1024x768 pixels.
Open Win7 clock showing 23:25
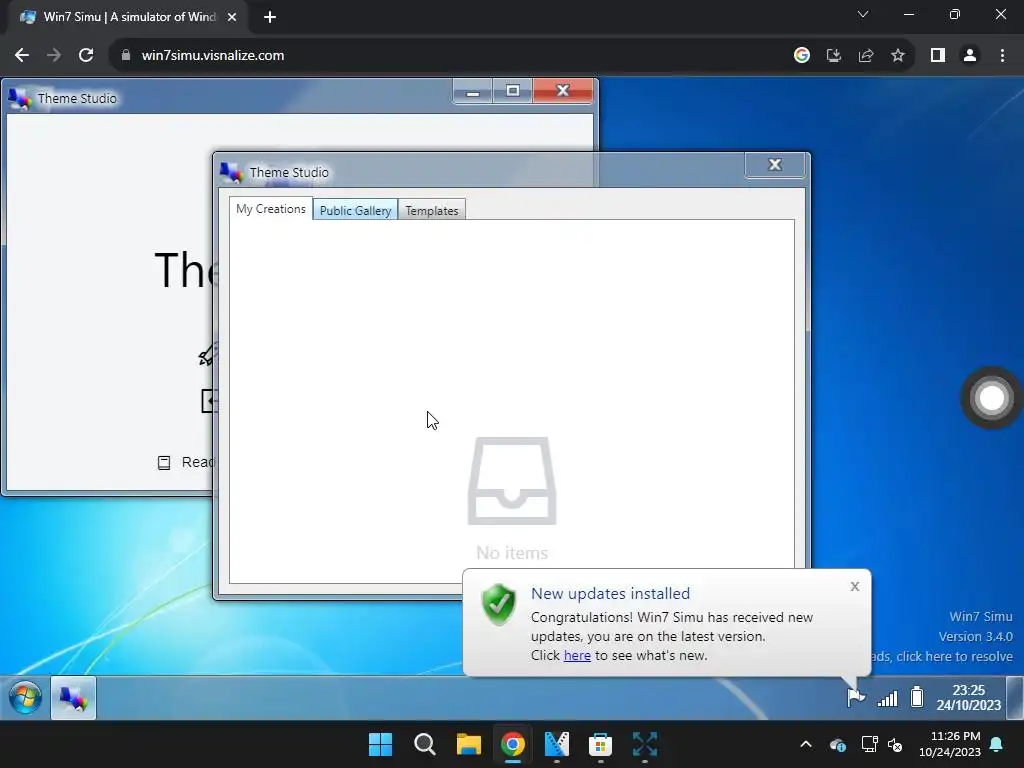[968, 697]
